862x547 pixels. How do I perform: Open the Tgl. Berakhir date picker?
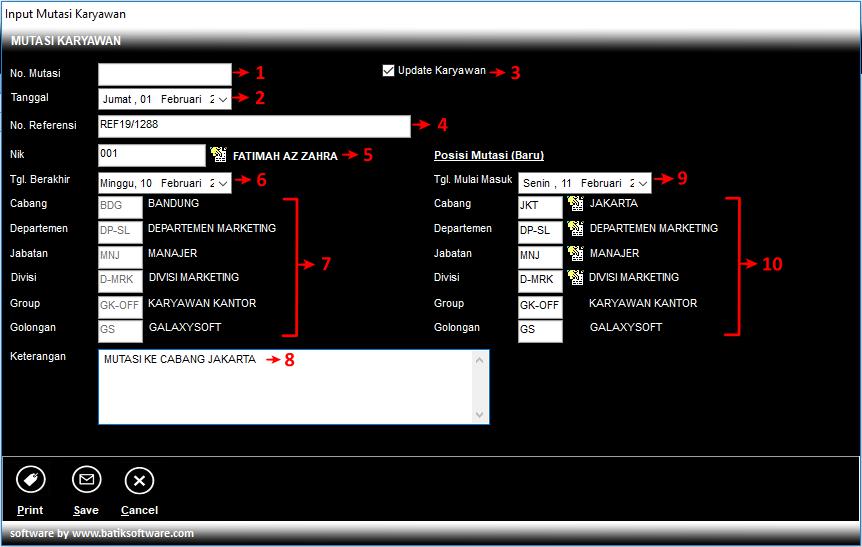click(x=223, y=183)
